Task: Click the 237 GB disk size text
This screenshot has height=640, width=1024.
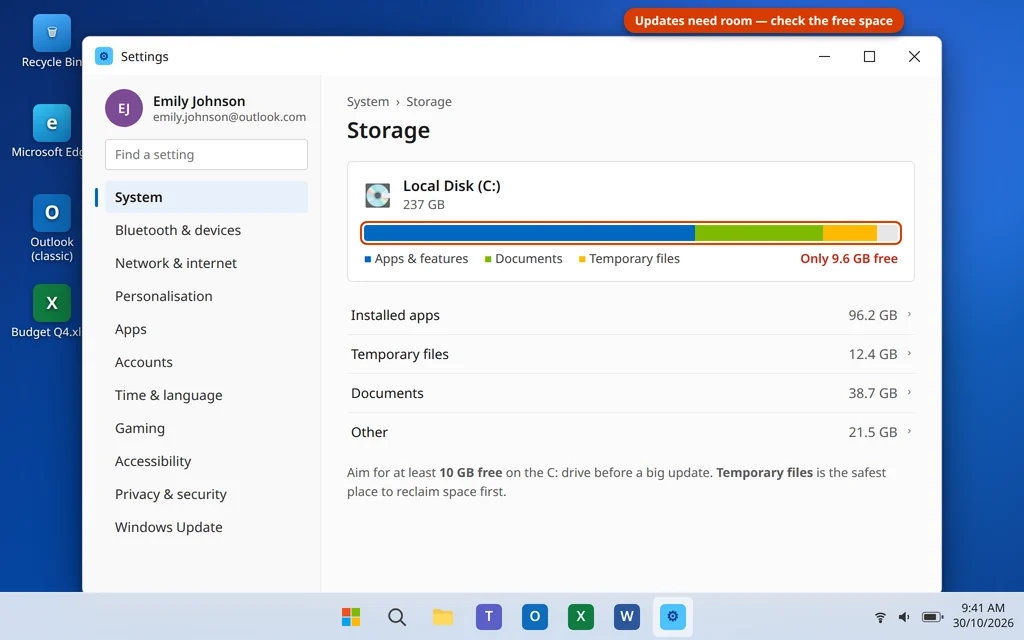Action: [423, 204]
